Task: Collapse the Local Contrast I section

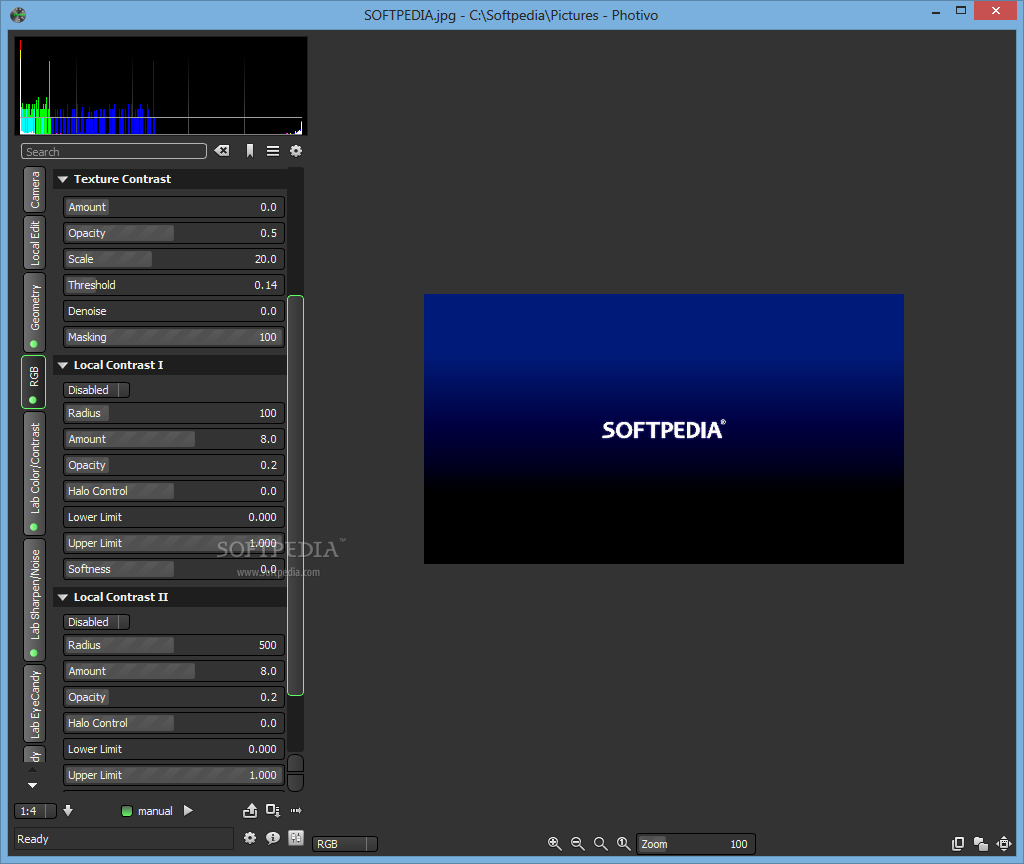Action: coord(63,365)
